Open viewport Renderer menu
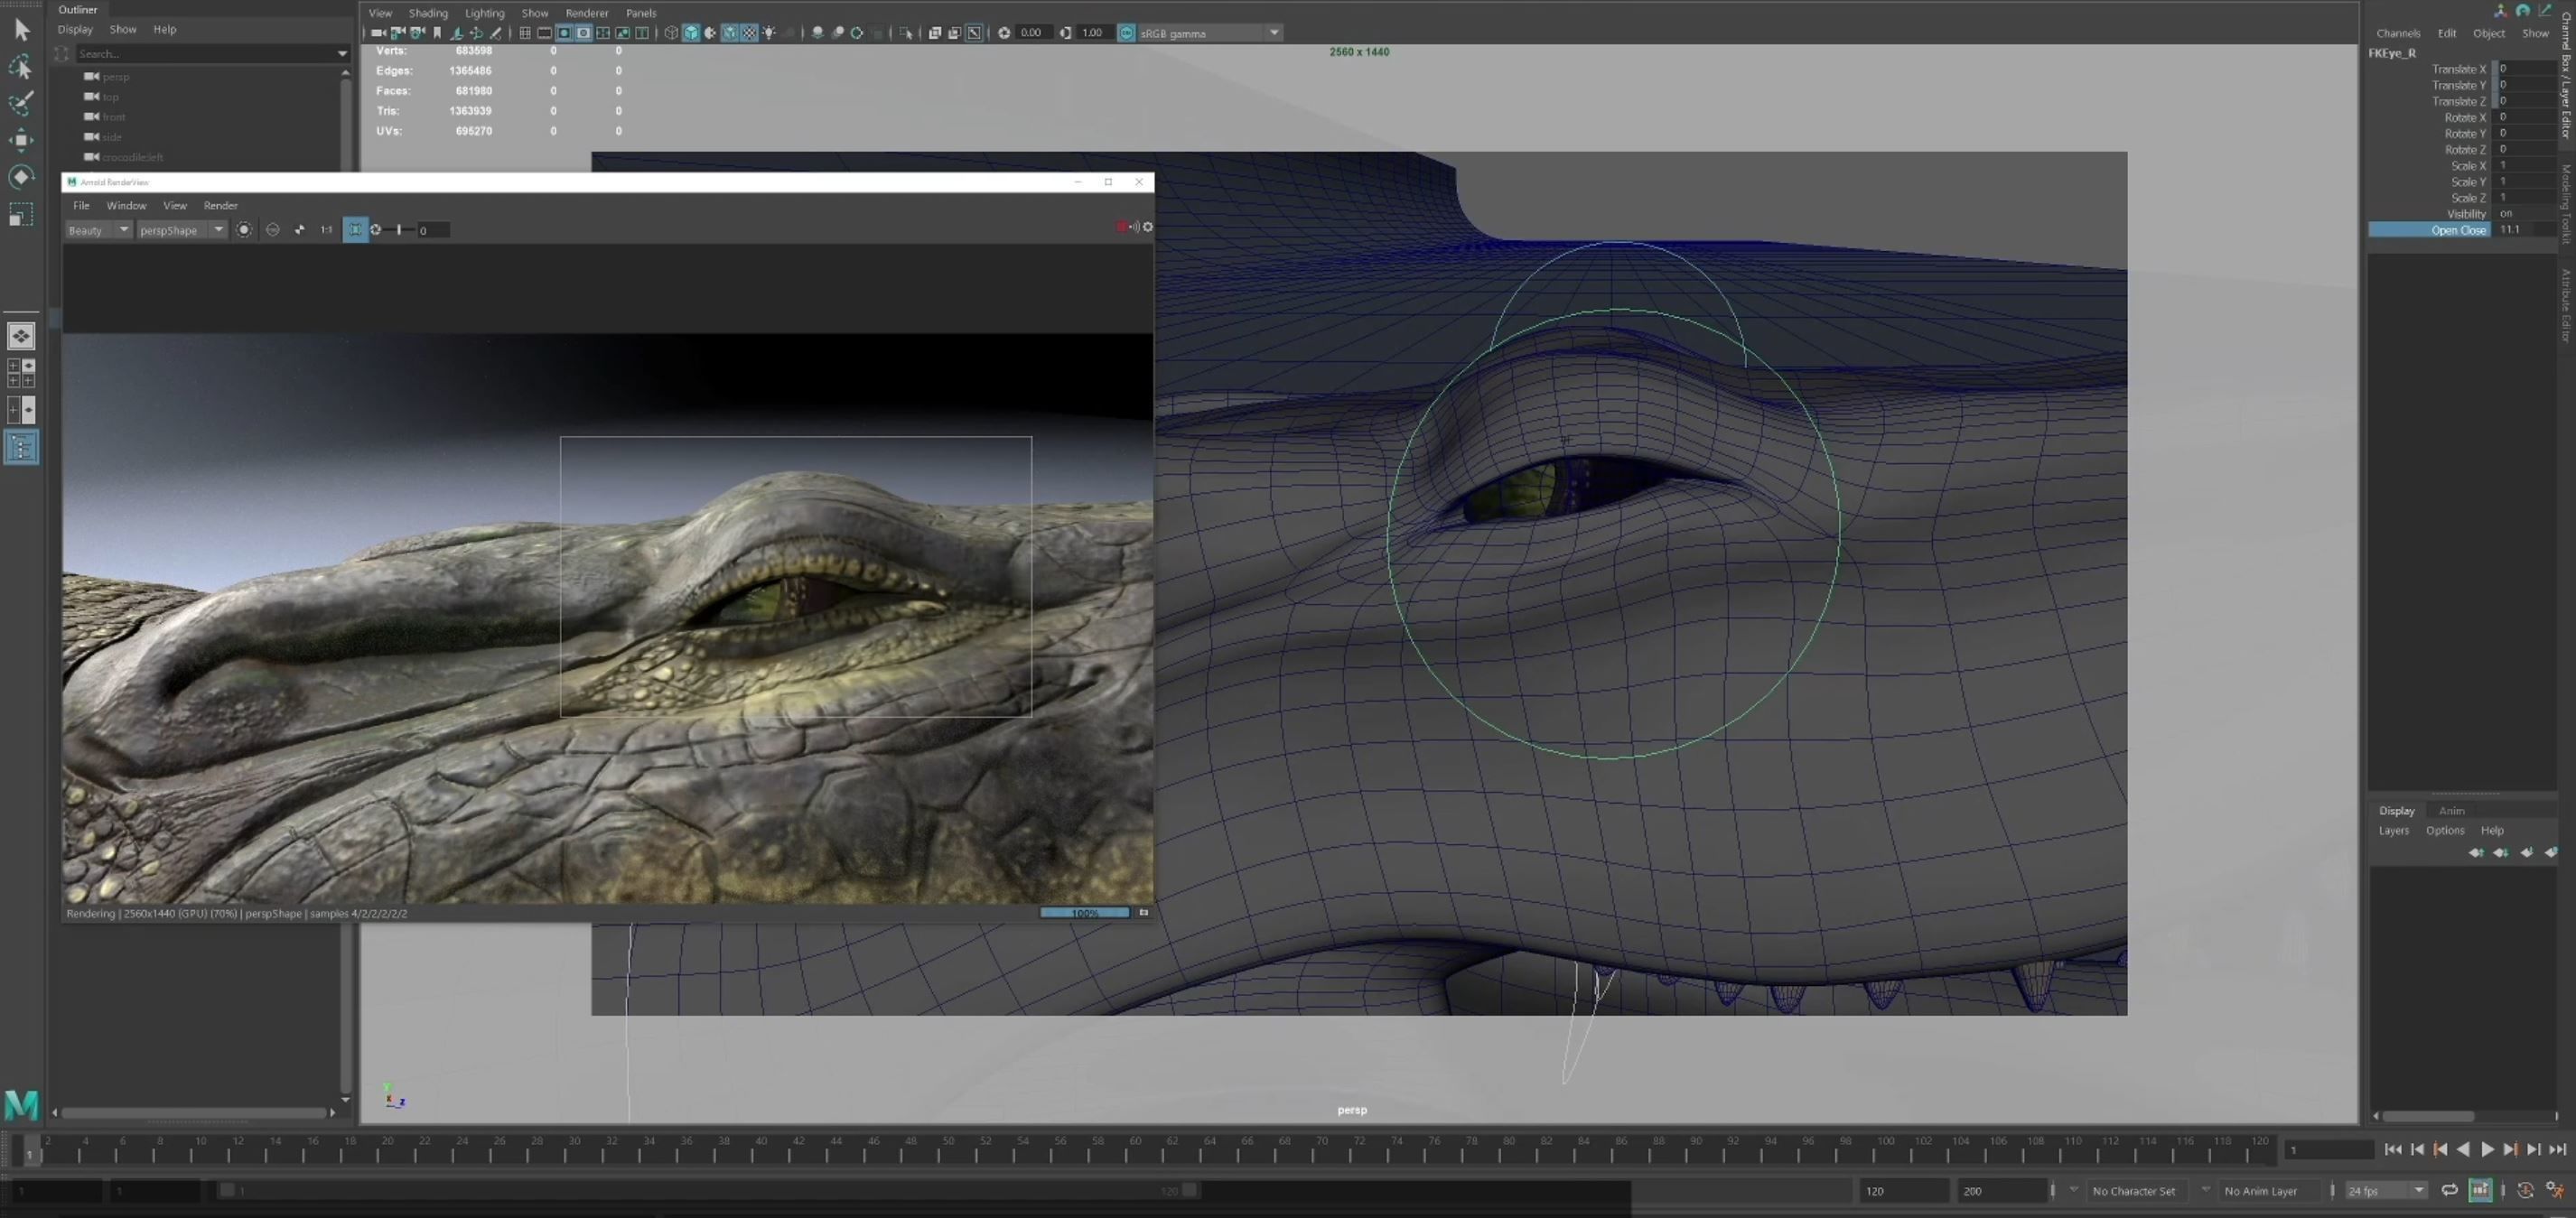Viewport: 2576px width, 1218px height. (x=587, y=13)
